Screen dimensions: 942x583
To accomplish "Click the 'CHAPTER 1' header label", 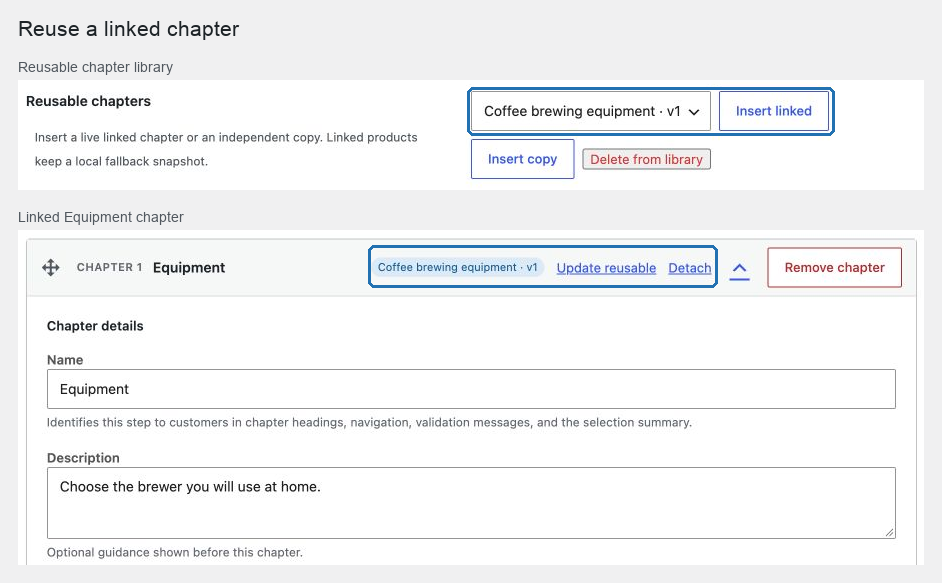I will tap(109, 267).
